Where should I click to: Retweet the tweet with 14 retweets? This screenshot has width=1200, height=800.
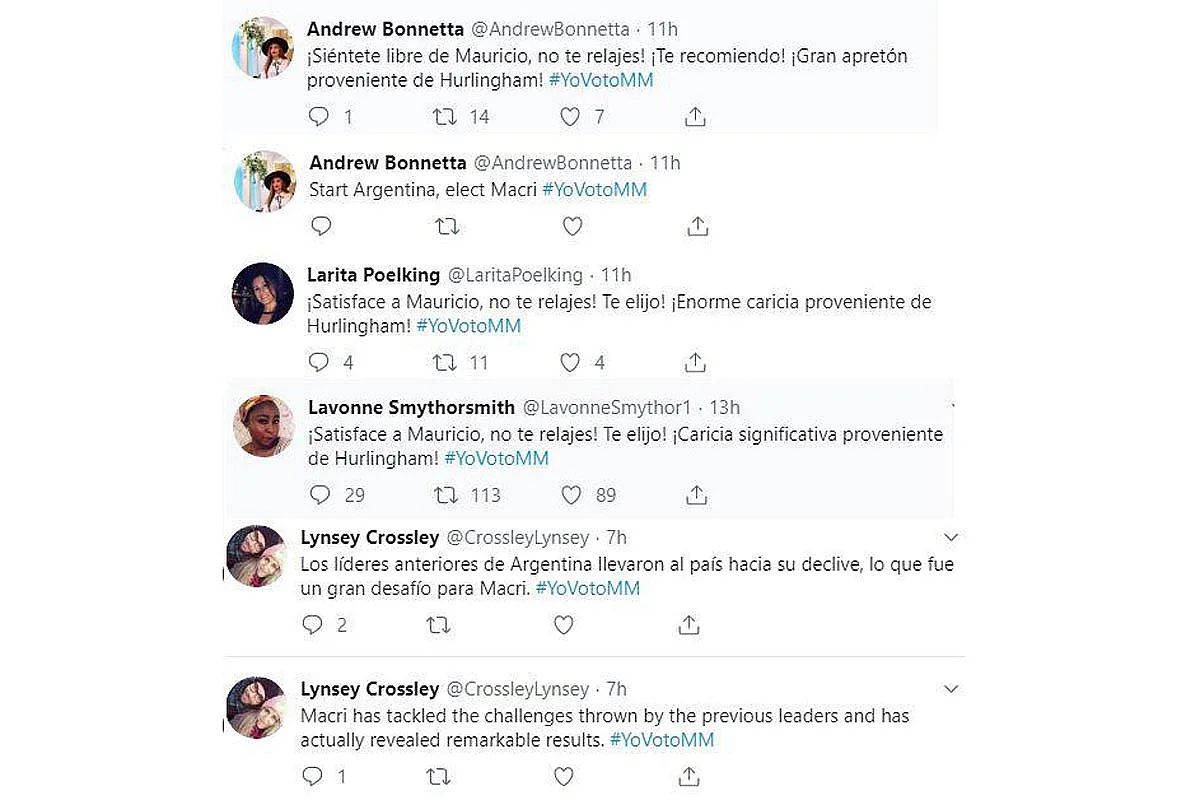pos(446,117)
